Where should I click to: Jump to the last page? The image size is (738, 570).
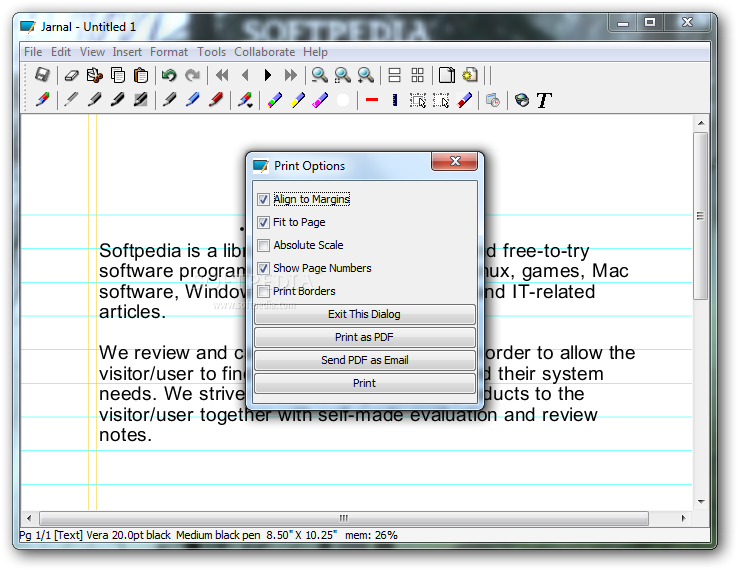291,75
